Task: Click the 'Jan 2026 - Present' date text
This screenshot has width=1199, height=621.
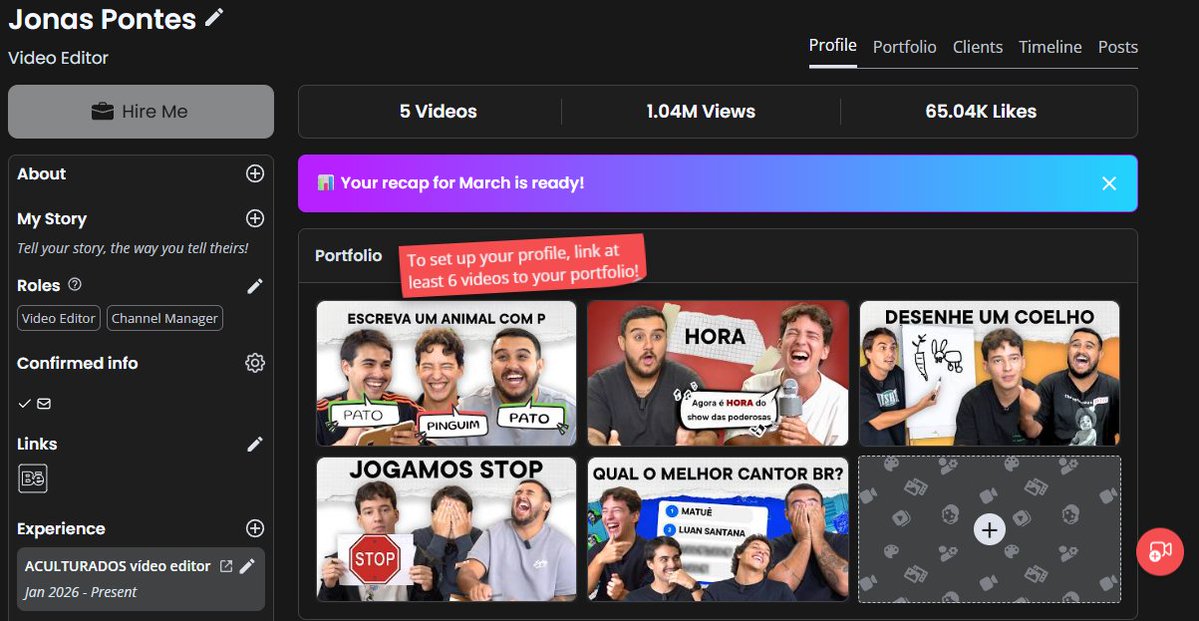Action: [x=81, y=592]
